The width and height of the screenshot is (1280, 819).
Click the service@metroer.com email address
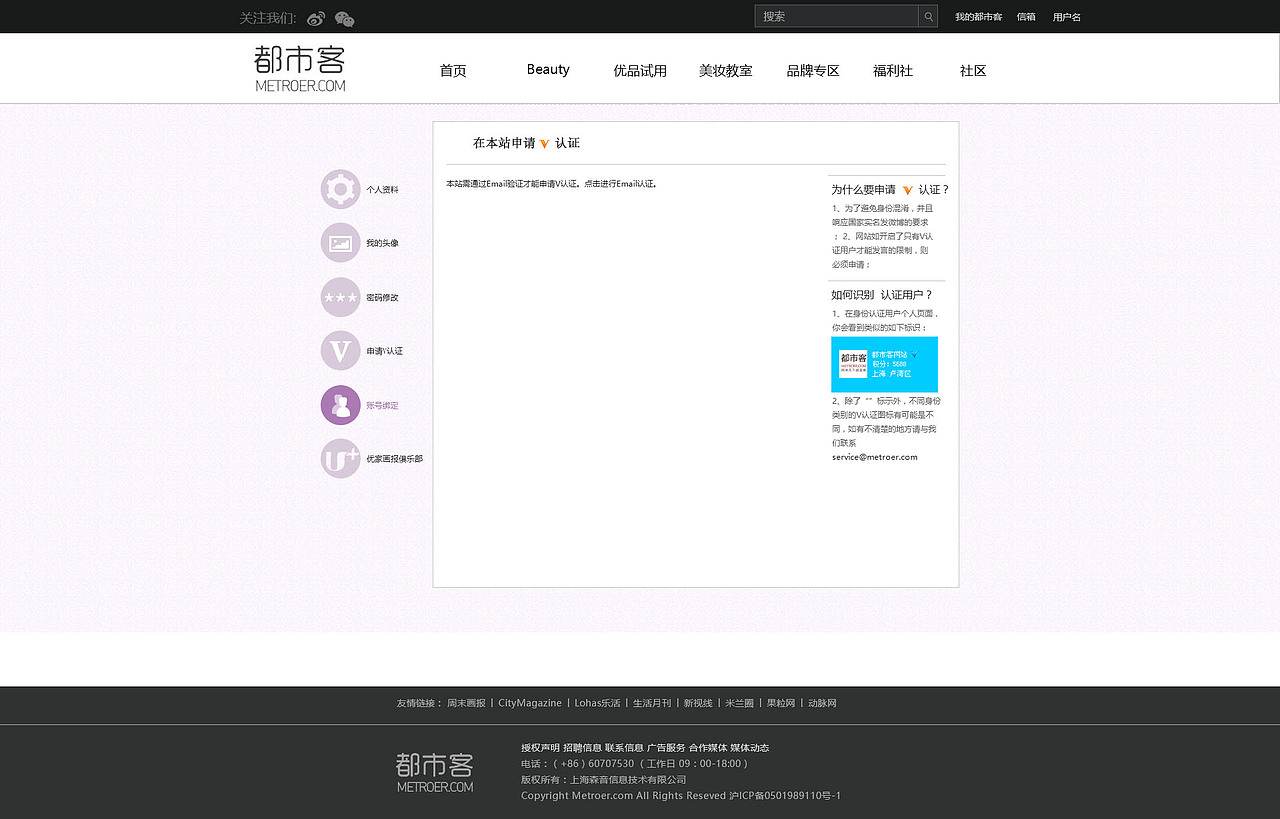[874, 457]
